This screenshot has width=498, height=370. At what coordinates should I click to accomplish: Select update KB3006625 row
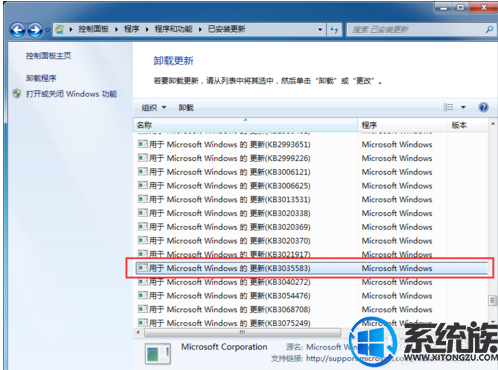(312, 186)
